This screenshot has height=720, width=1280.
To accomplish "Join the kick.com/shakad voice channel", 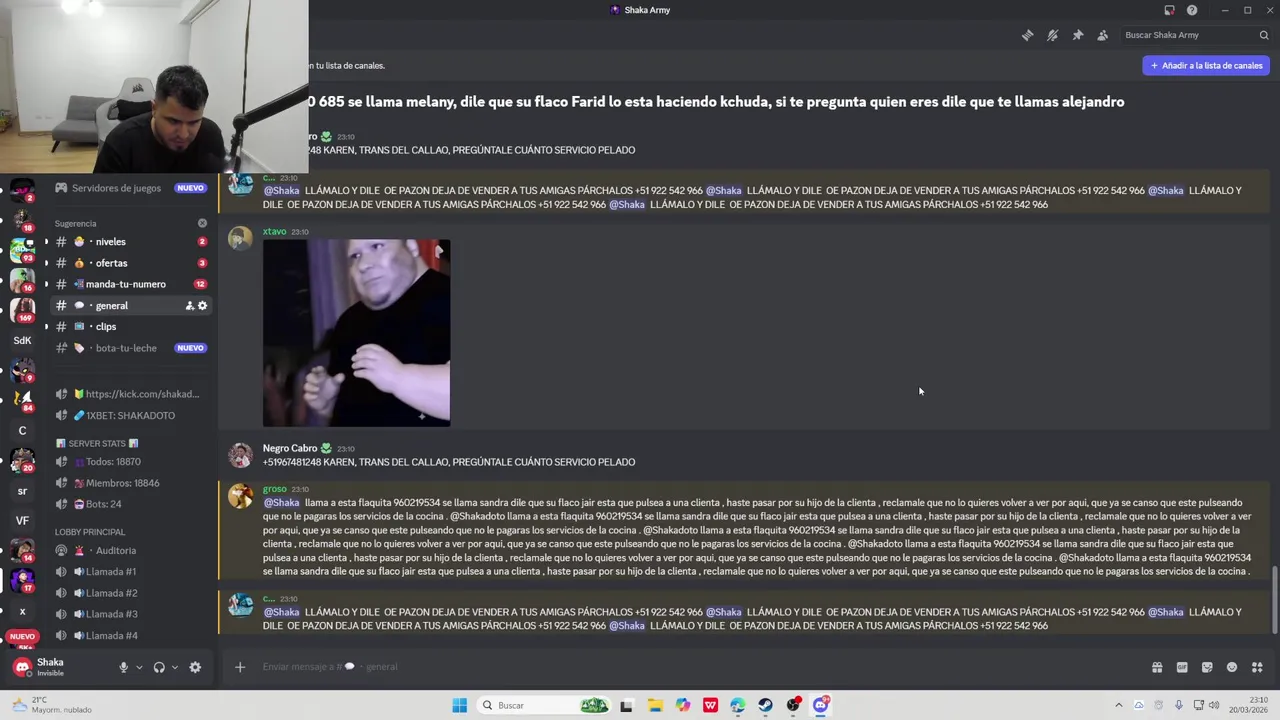I will tap(130, 394).
